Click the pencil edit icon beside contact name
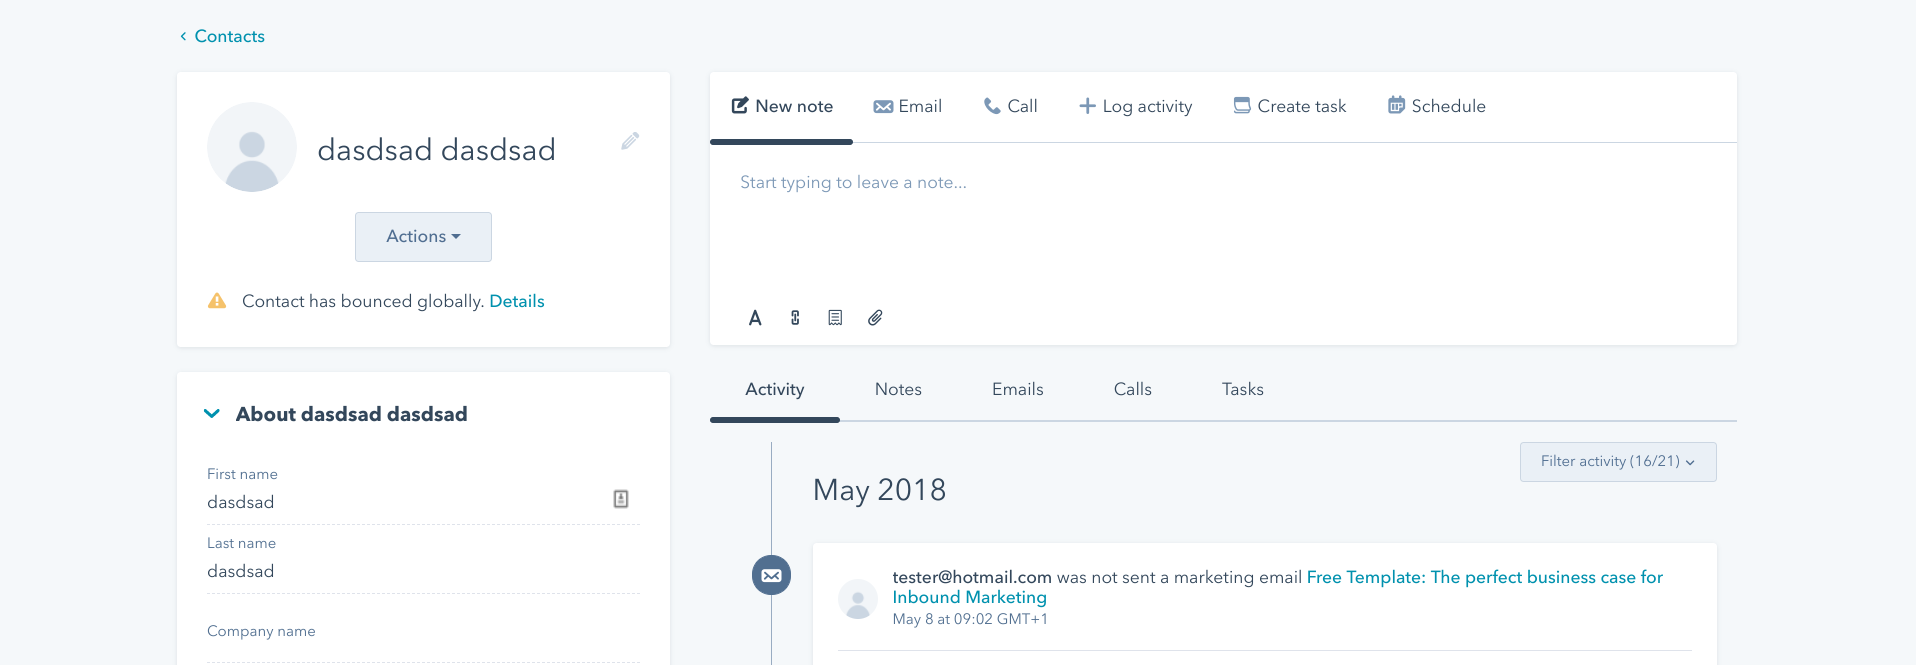The width and height of the screenshot is (1916, 665). pos(630,141)
